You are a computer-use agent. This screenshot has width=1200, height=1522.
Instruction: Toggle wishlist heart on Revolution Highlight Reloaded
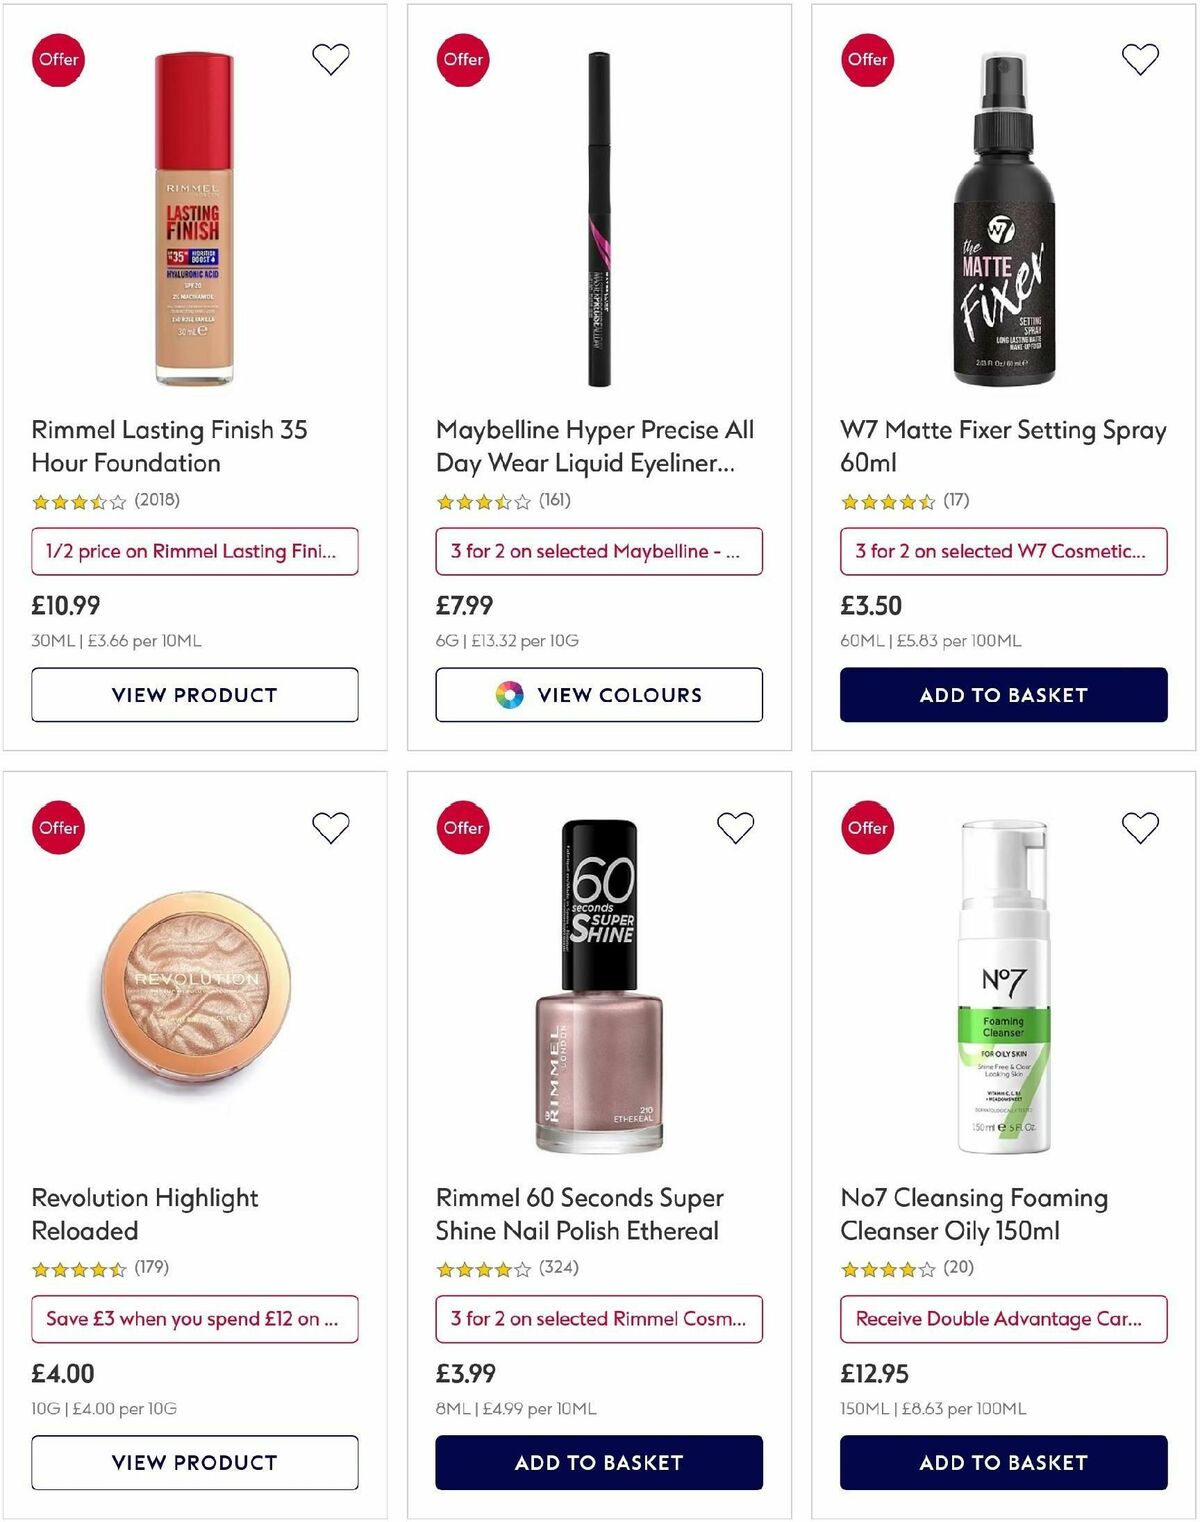329,827
